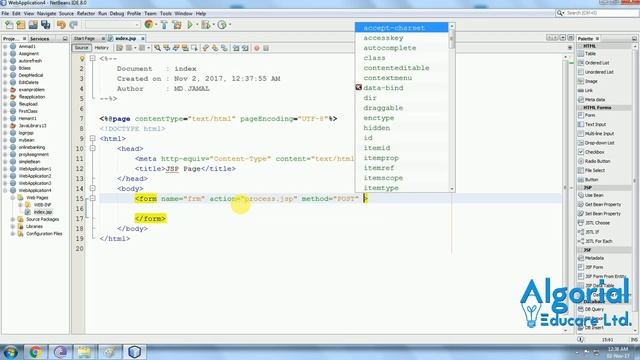
Task: Click the Windows Start button
Action: (x=10, y=351)
